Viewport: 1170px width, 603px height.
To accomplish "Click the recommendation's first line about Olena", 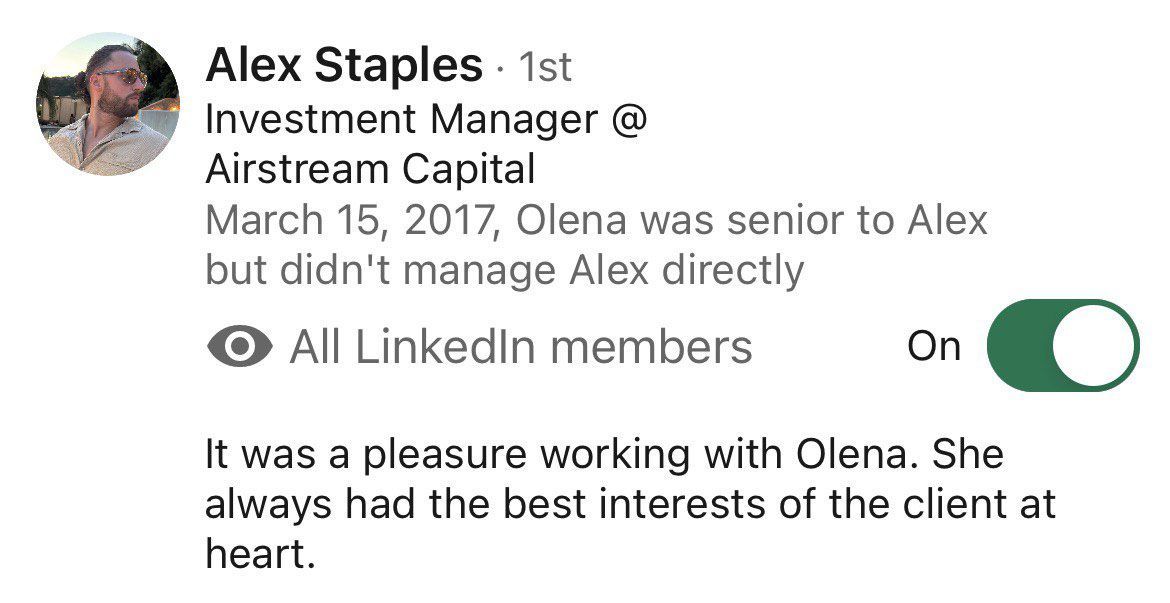I will click(x=604, y=455).
